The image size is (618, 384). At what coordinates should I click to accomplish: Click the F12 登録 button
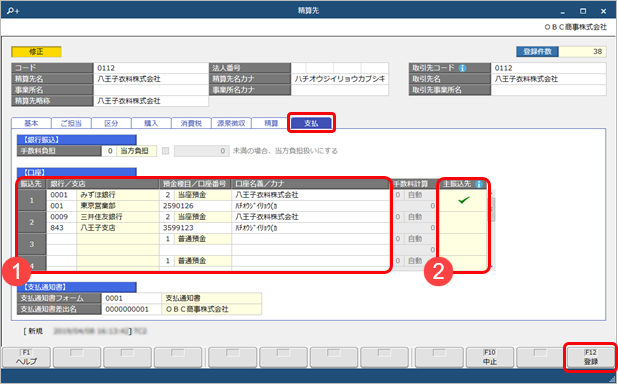[x=591, y=357]
